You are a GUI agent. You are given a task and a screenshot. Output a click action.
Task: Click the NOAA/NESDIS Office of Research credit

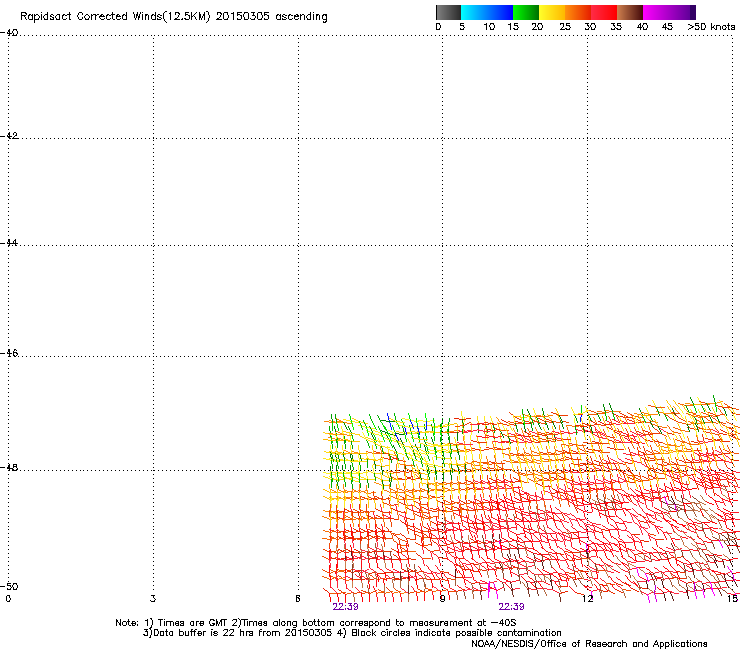589,644
